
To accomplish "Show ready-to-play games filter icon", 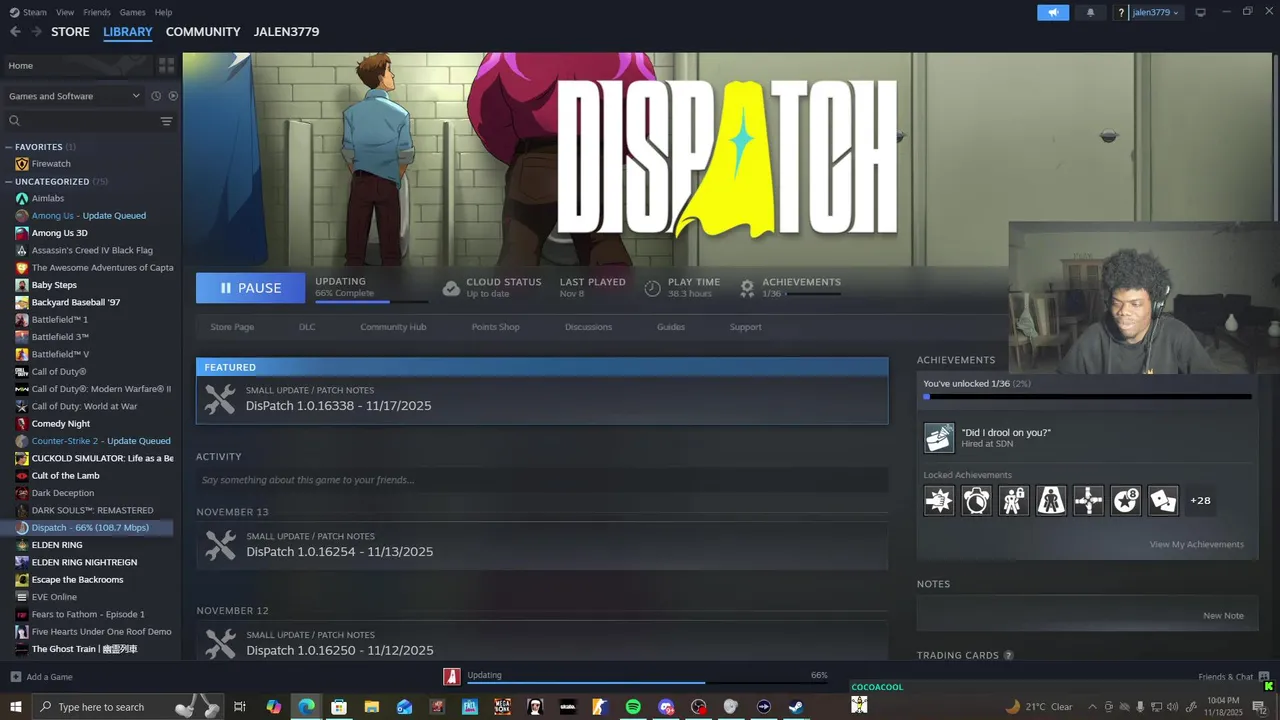I will 173,96.
